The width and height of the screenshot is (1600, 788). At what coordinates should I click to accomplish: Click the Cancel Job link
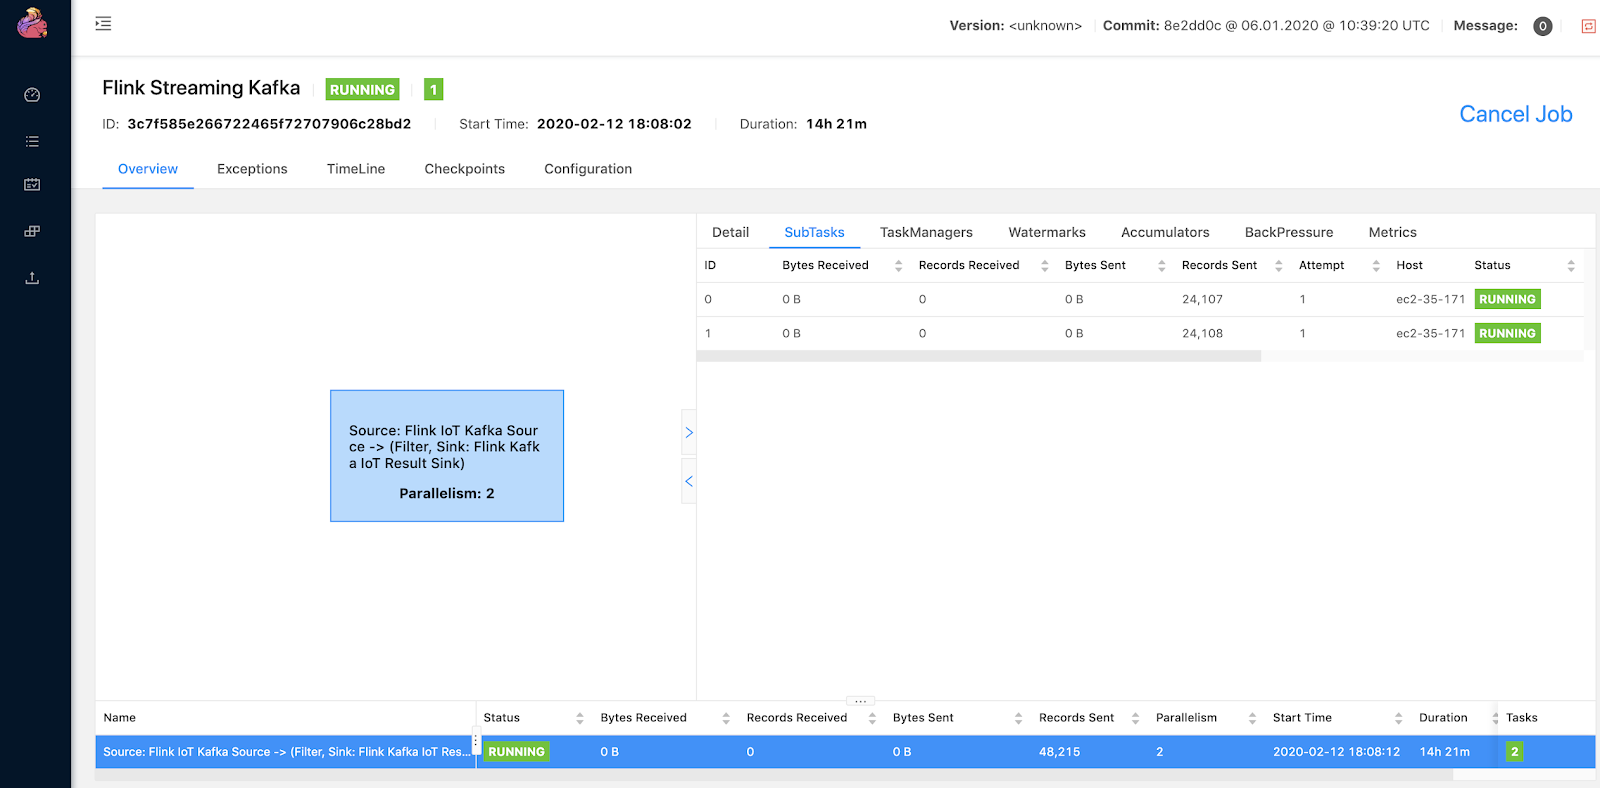pos(1516,114)
